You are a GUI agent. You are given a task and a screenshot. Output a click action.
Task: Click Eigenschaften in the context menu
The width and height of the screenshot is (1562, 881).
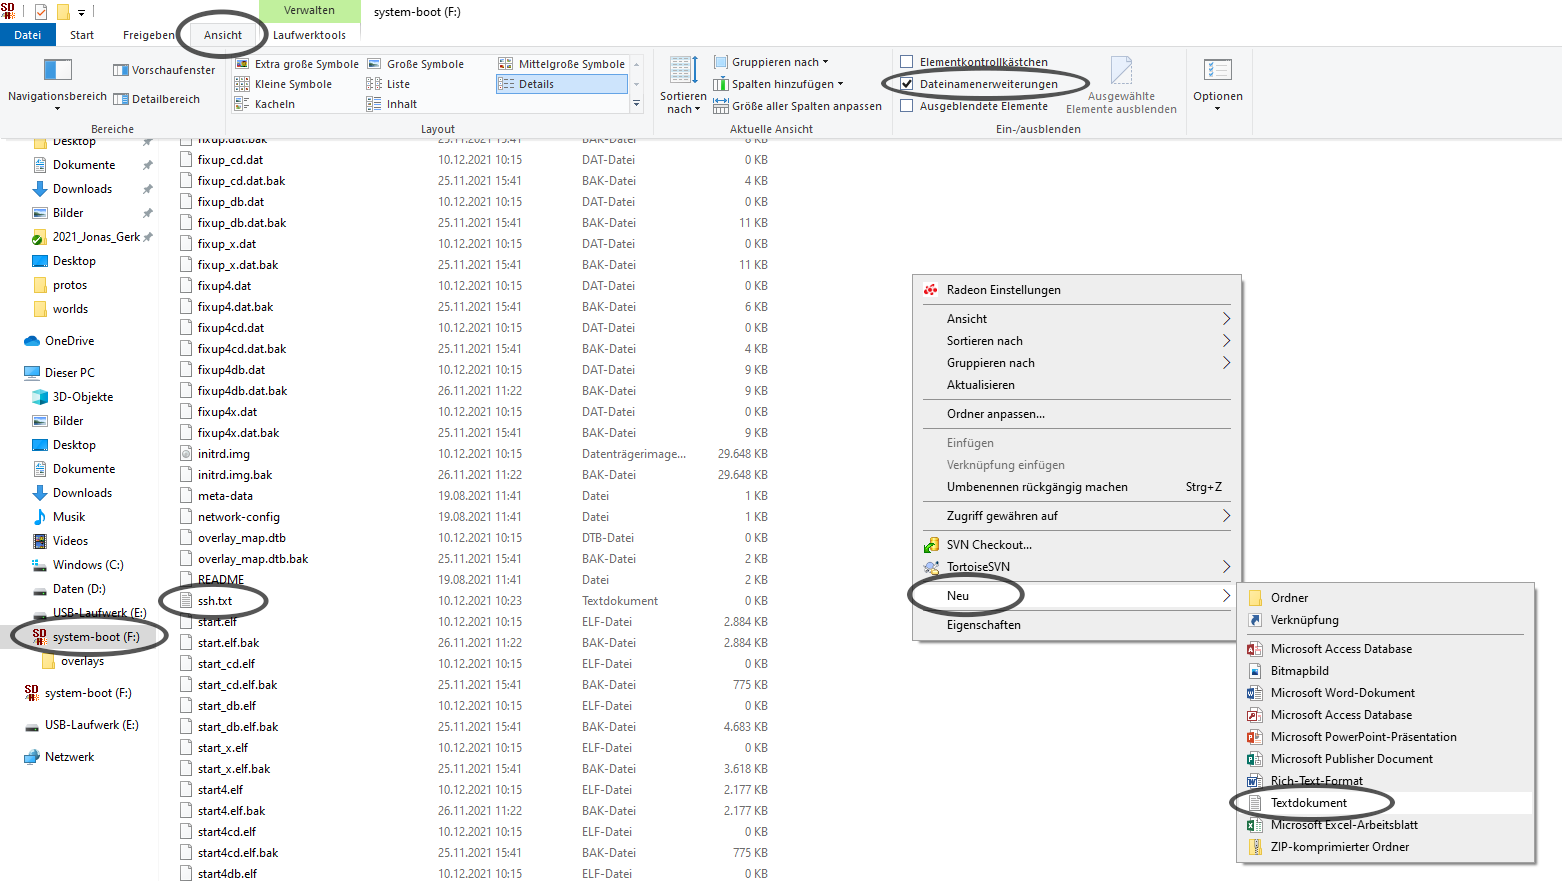[983, 625]
